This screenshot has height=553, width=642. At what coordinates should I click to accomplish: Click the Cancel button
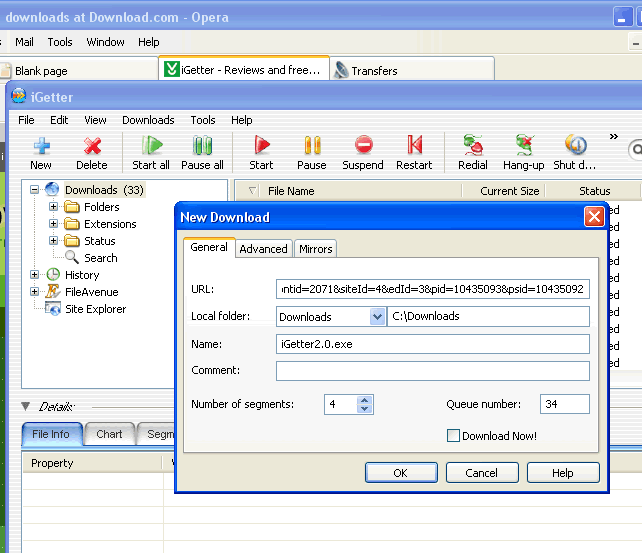[482, 473]
